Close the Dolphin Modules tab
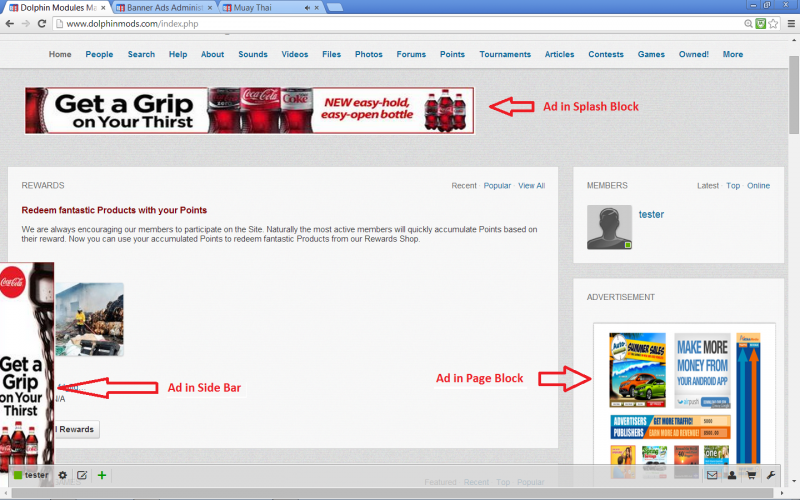 pos(103,8)
